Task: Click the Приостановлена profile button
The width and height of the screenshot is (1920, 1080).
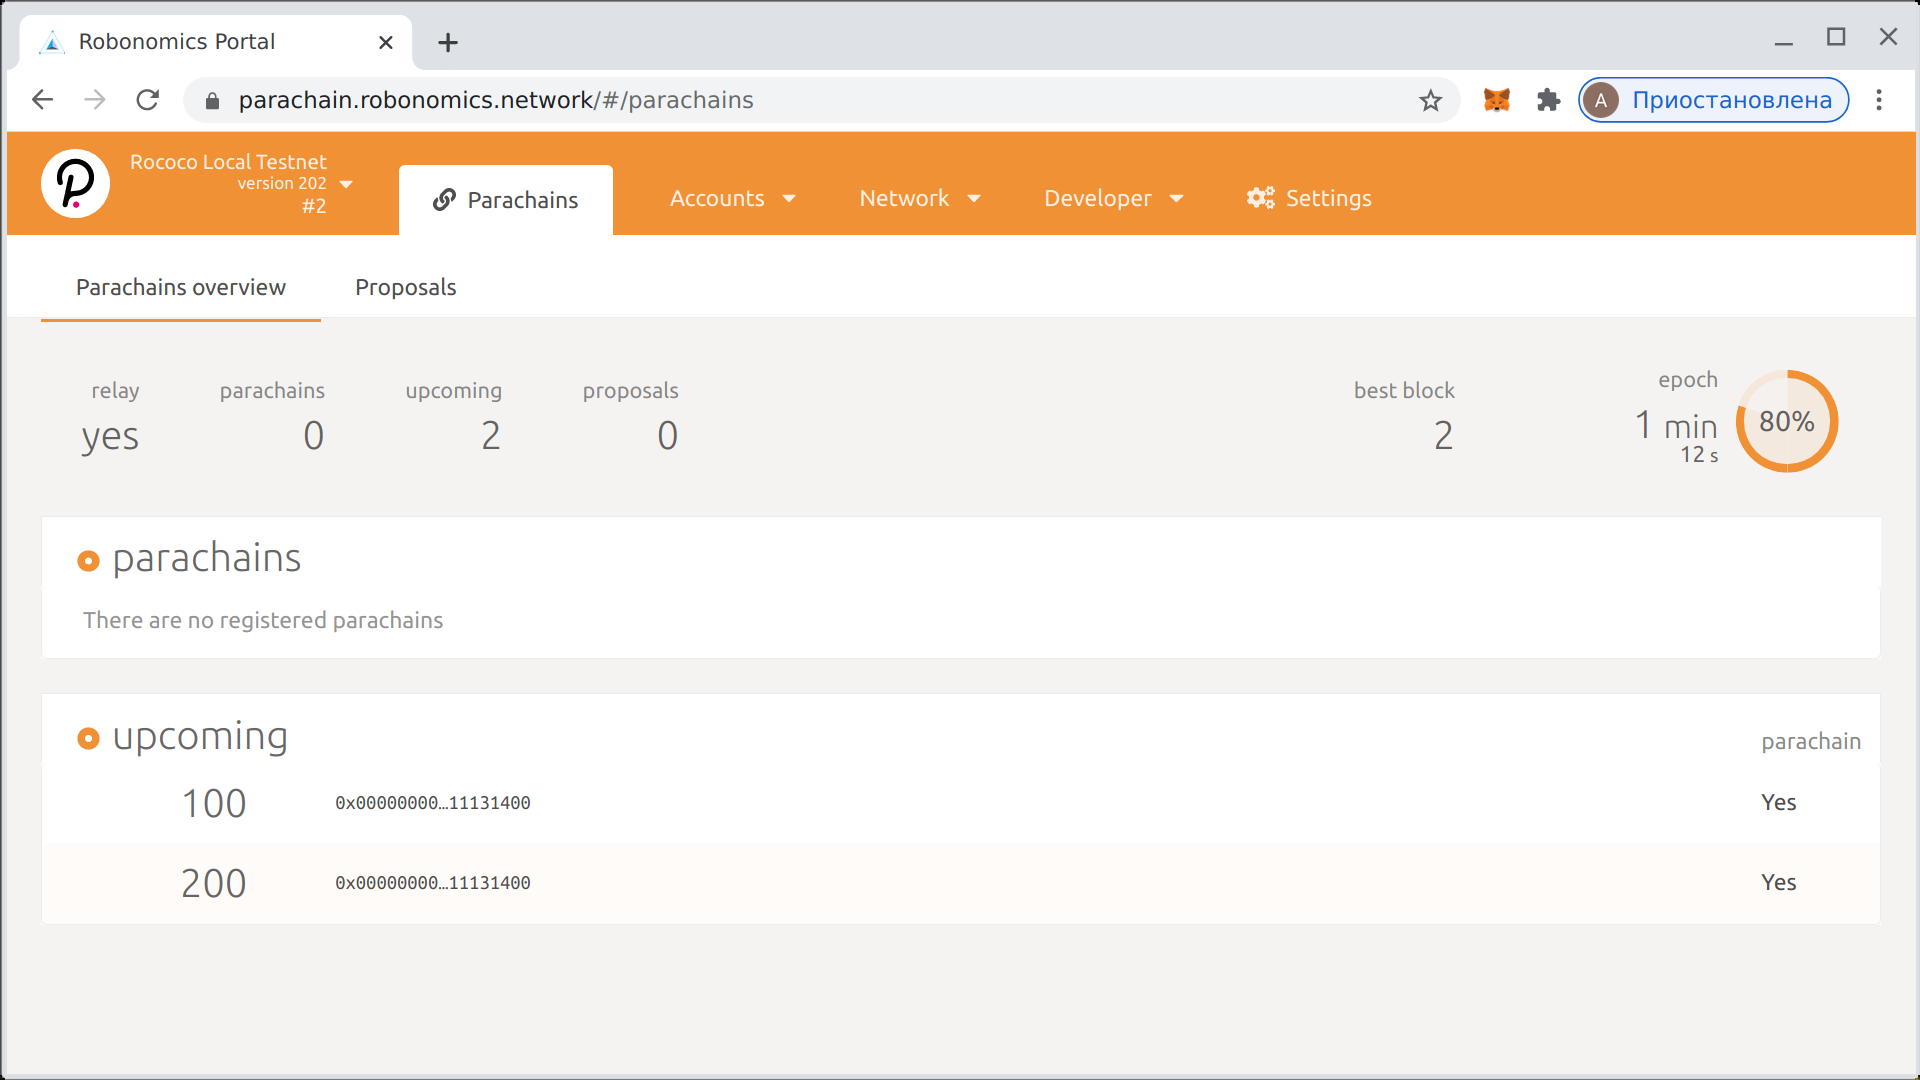Action: coord(1714,100)
